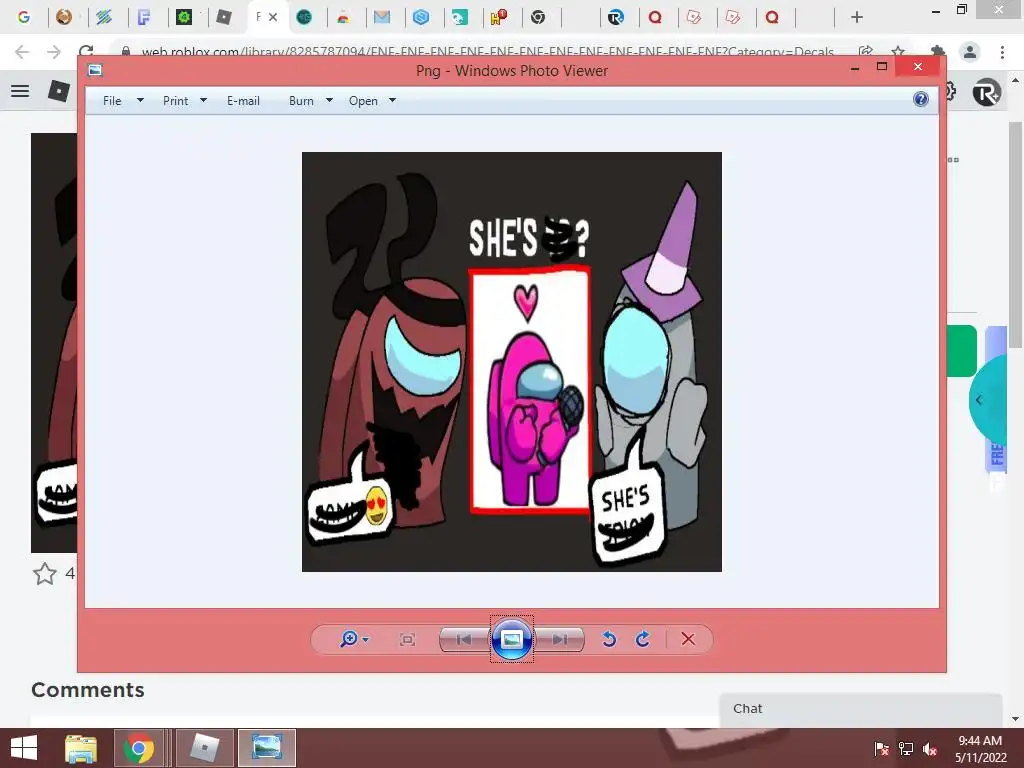Click the network tray icon
The height and width of the screenshot is (768, 1024).
[906, 748]
